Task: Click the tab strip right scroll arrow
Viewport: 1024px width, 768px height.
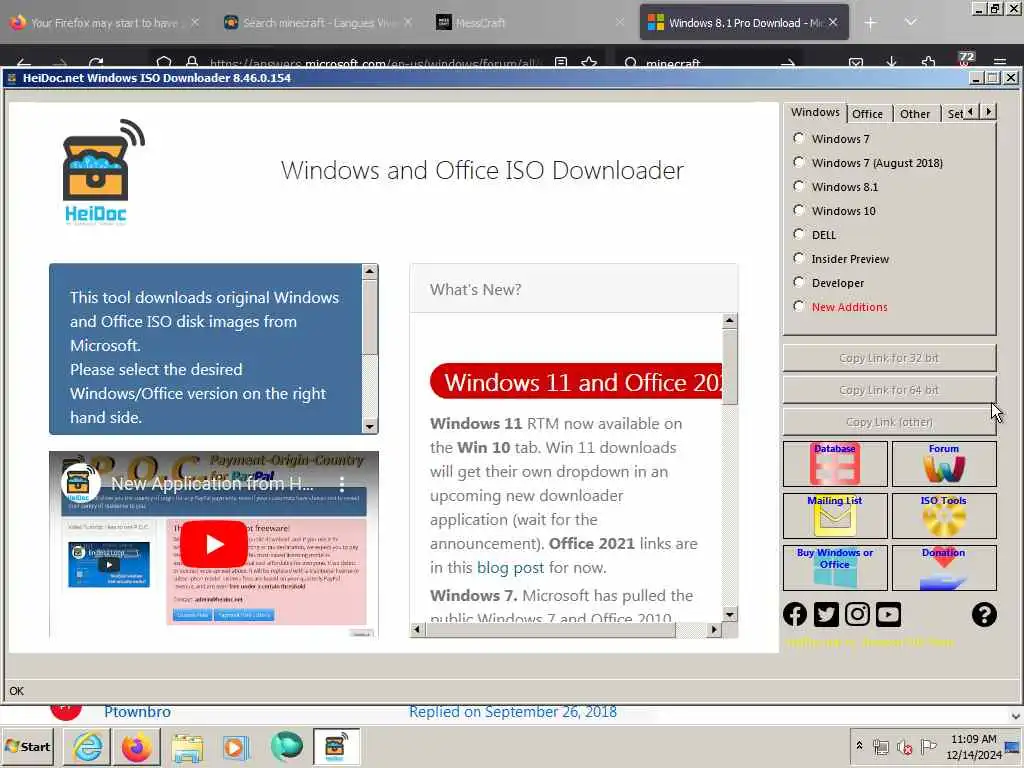Action: (988, 112)
